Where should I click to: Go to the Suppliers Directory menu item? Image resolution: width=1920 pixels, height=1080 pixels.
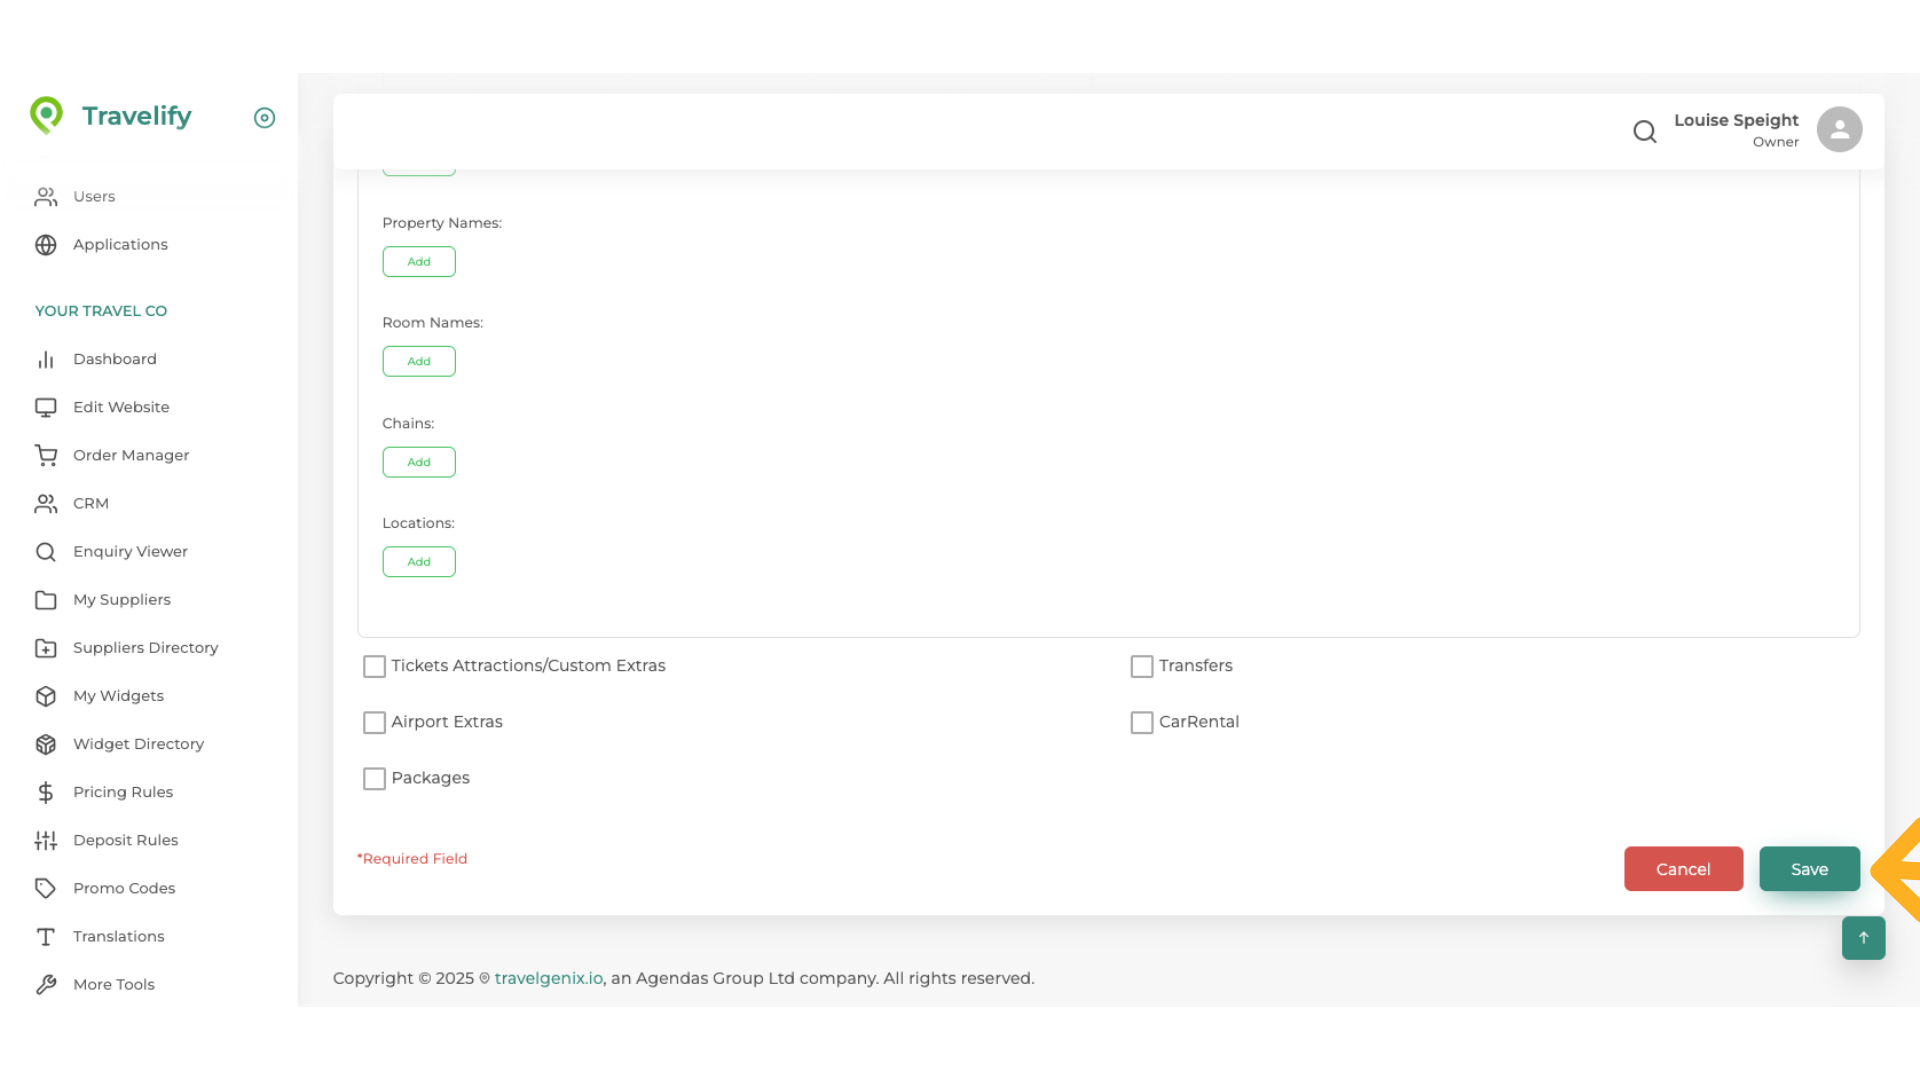(x=145, y=648)
